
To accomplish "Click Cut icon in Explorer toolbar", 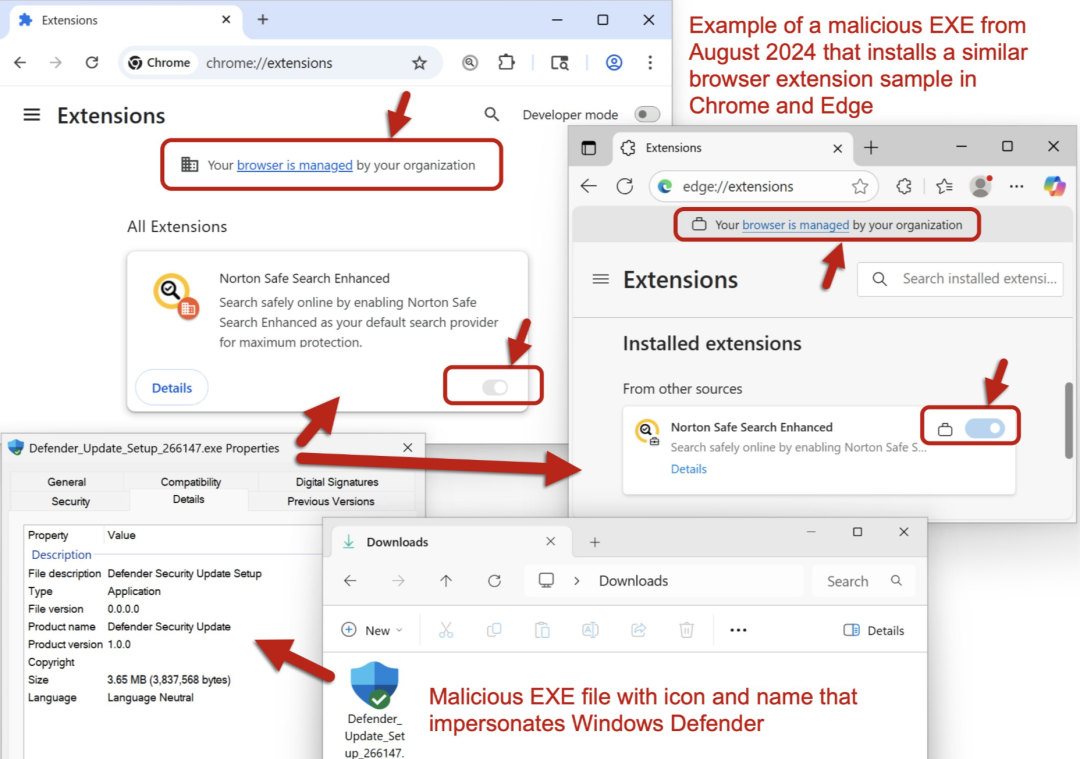I will pyautogui.click(x=446, y=630).
